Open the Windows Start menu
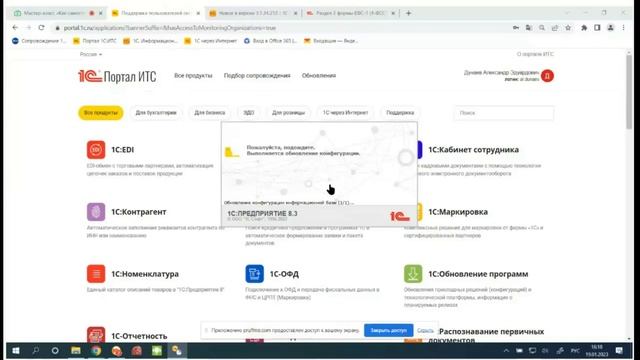This screenshot has width=640, height=360. click(x=16, y=351)
